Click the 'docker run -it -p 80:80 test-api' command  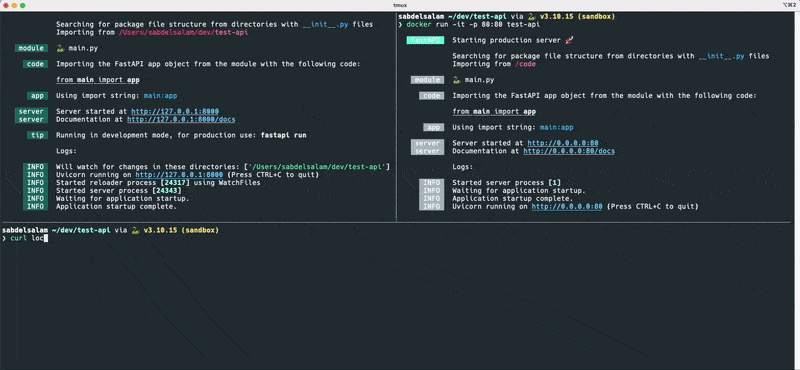pos(473,24)
